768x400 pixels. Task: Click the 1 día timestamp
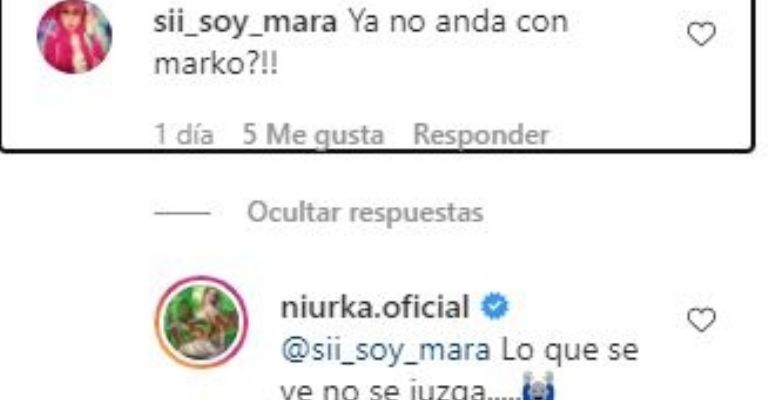[x=184, y=134]
